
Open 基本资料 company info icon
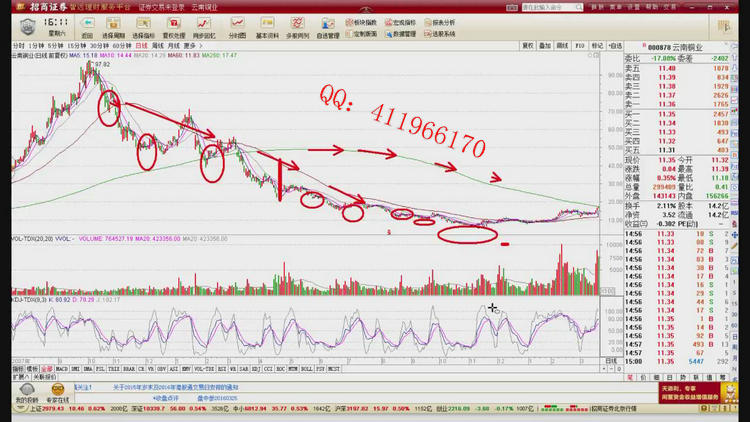(x=267, y=23)
